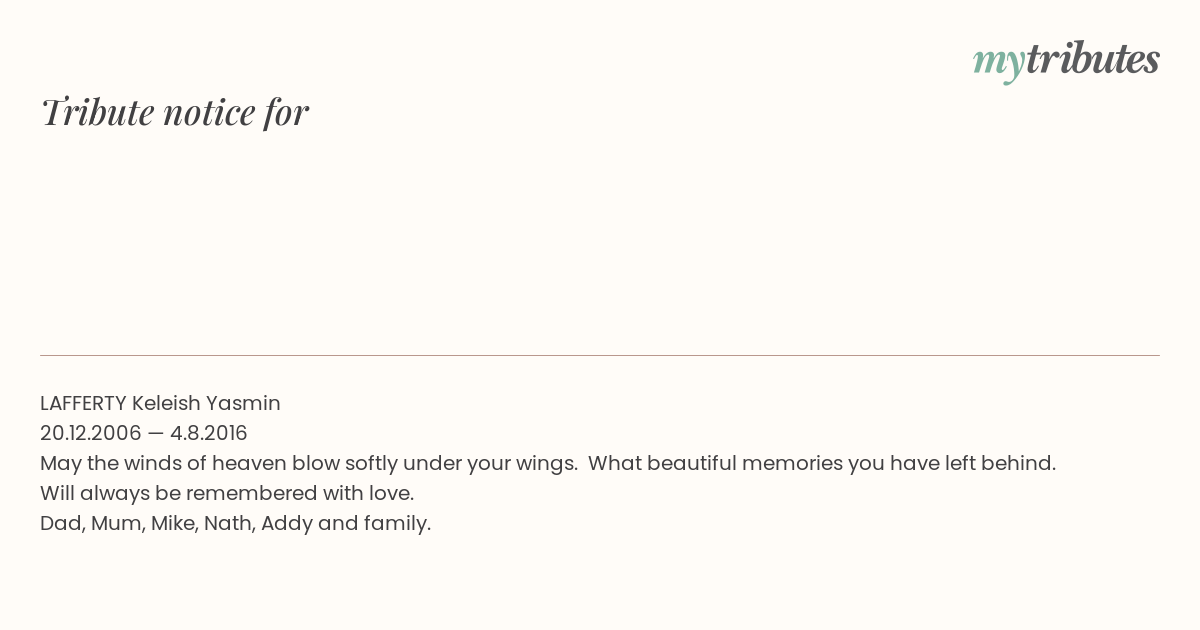The image size is (1200, 630).
Task: Click the surname LAFFERTY
Action: click(83, 404)
